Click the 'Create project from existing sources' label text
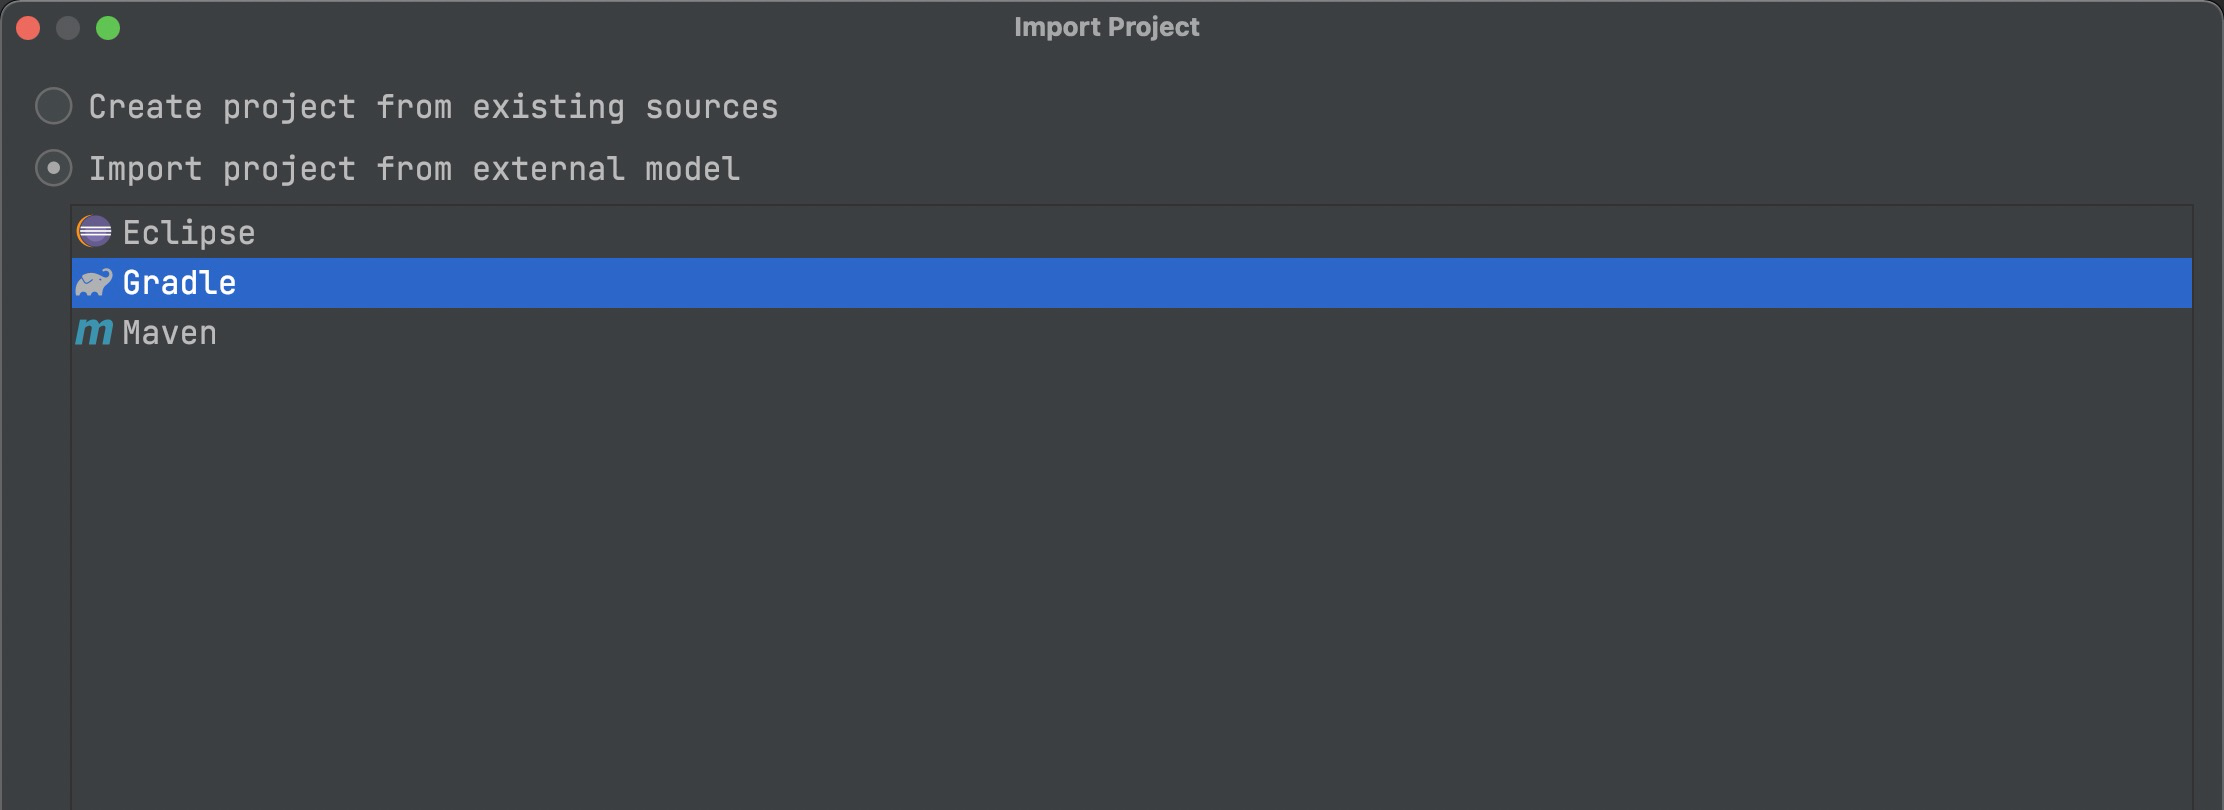Image resolution: width=2224 pixels, height=810 pixels. click(433, 107)
